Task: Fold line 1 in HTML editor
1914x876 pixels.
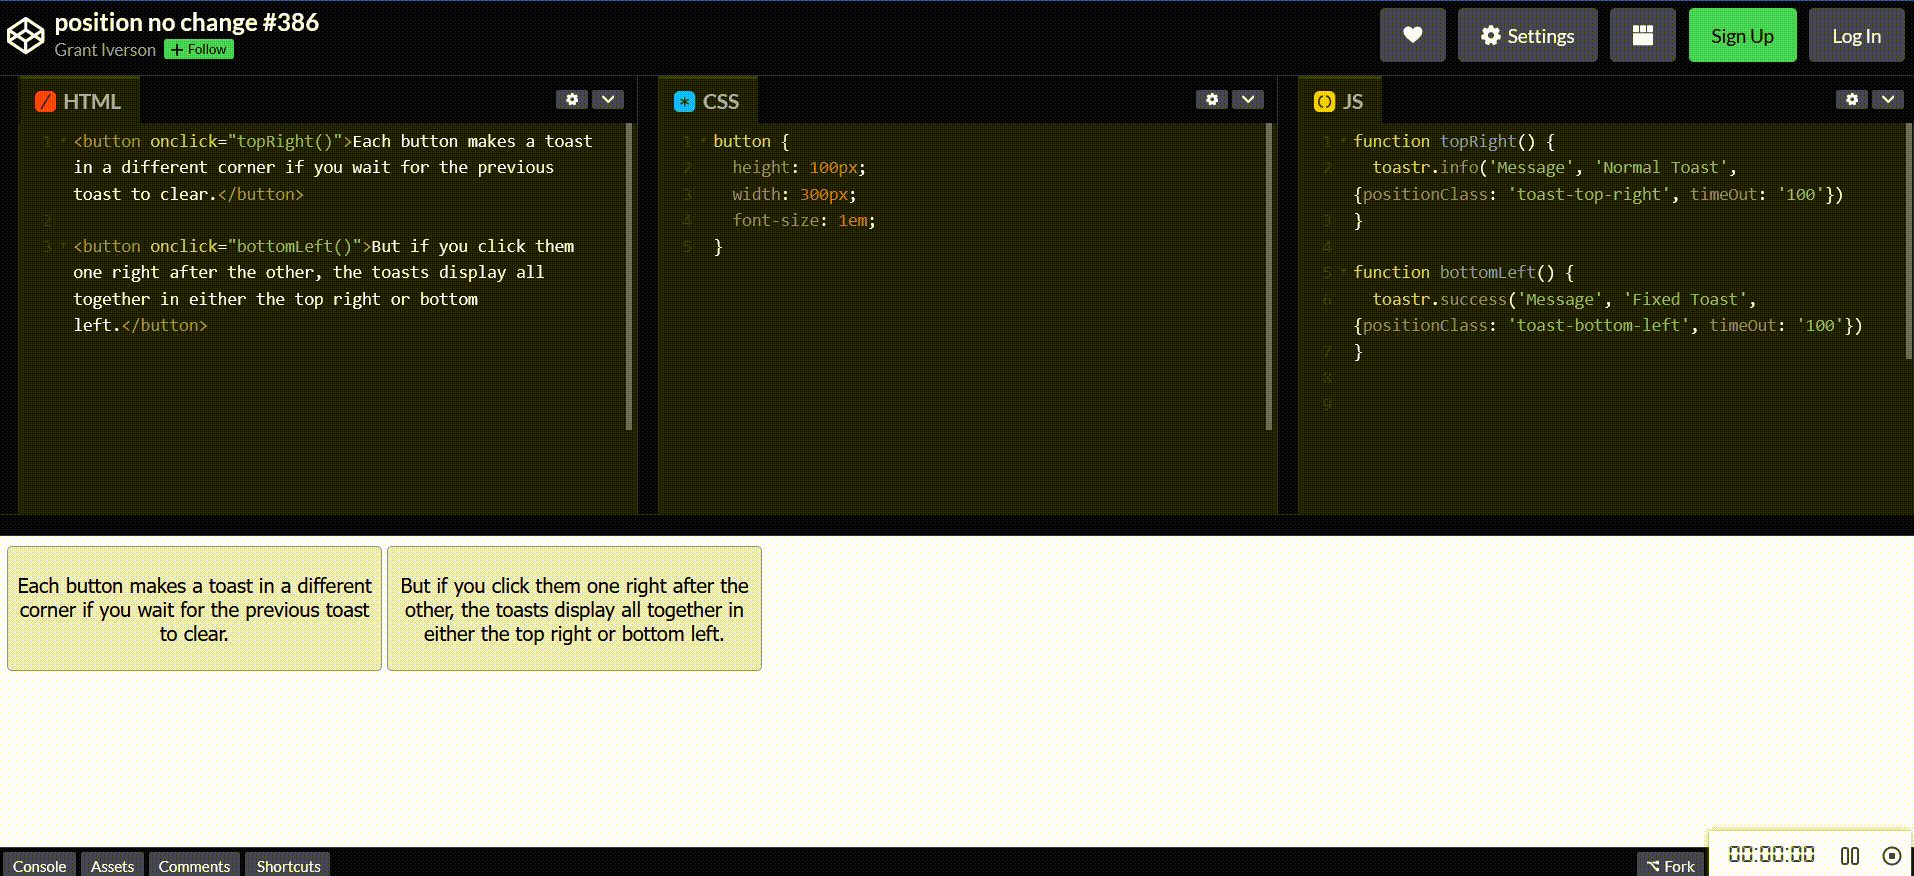Action: pos(63,142)
